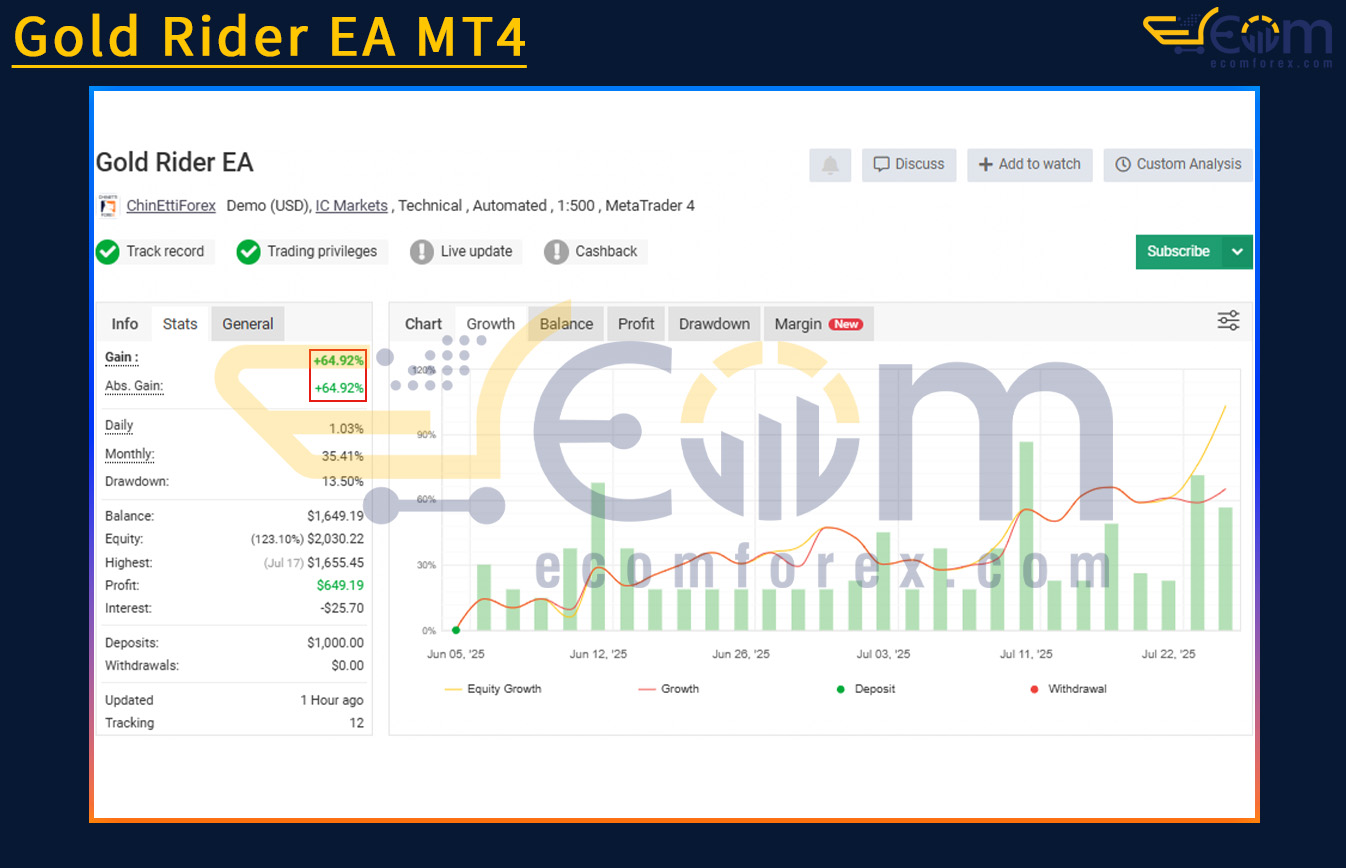Click the Balance value $1,649.19

335,517
